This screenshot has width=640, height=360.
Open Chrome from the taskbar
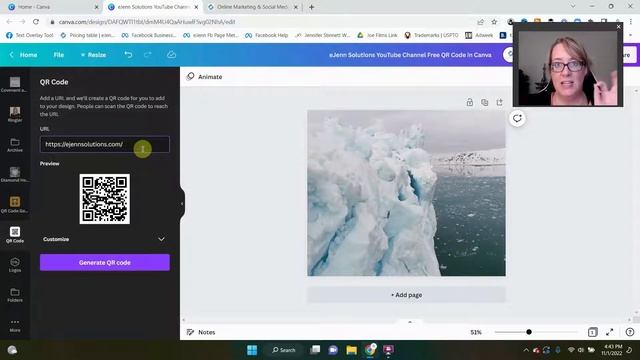370,350
